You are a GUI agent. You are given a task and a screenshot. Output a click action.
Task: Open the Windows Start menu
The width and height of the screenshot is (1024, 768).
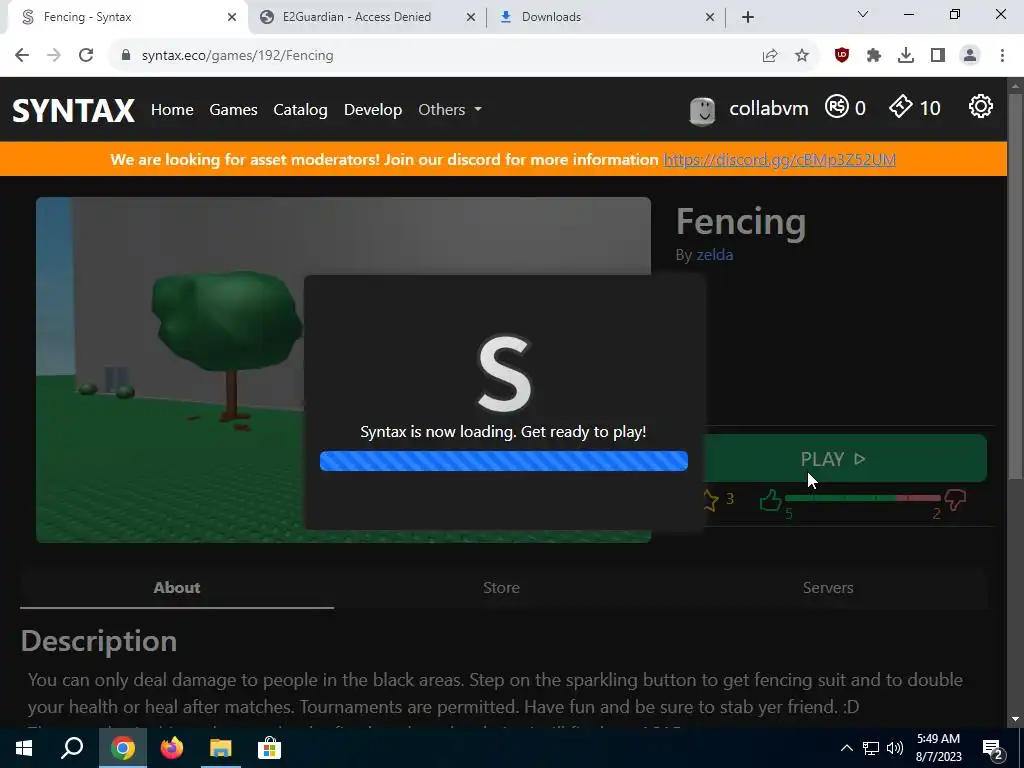tap(24, 748)
